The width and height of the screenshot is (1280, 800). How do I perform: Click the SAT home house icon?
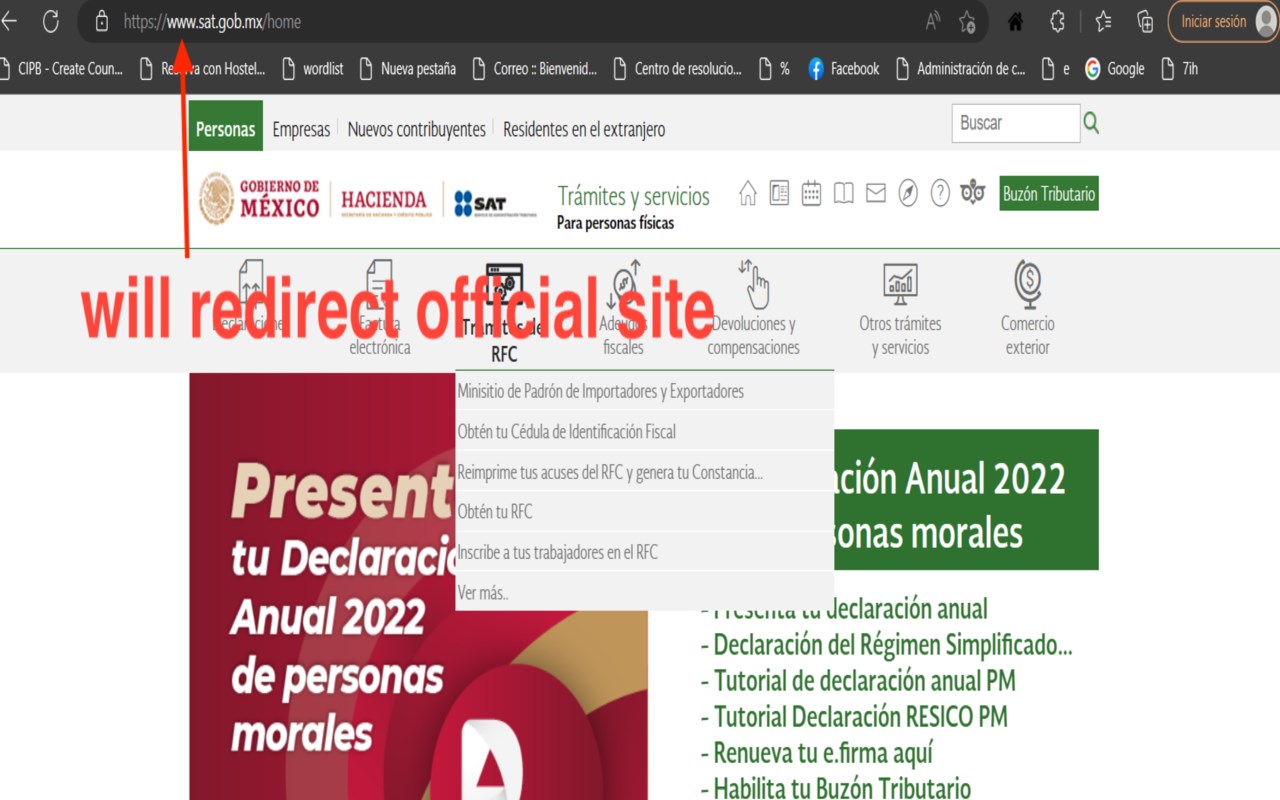pyautogui.click(x=748, y=193)
